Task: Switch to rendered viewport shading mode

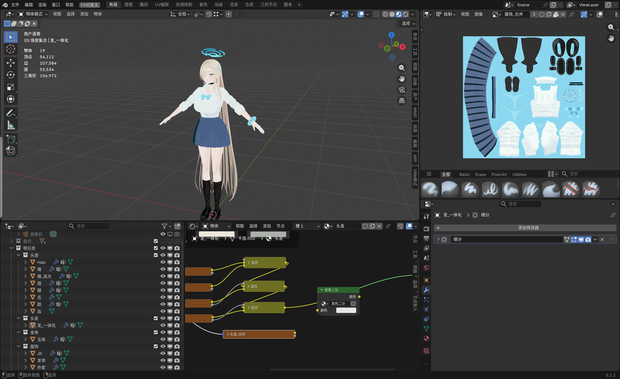Action: [406, 14]
